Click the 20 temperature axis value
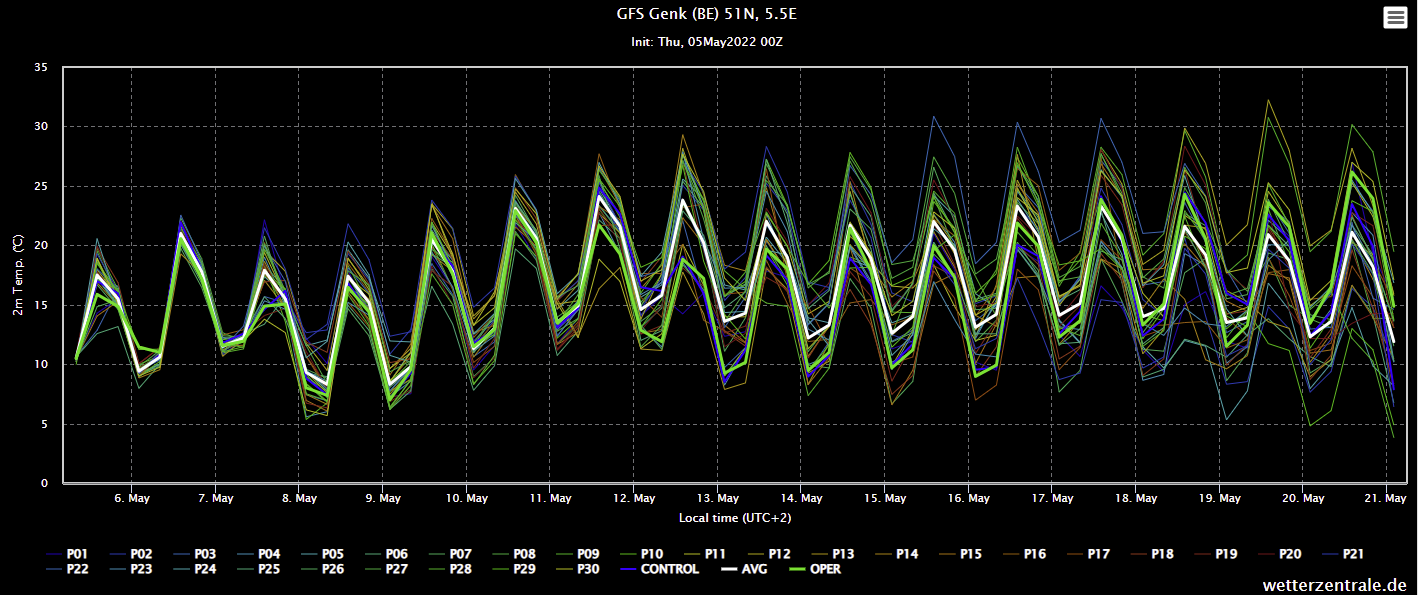Image resolution: width=1420 pixels, height=595 pixels. (41, 246)
